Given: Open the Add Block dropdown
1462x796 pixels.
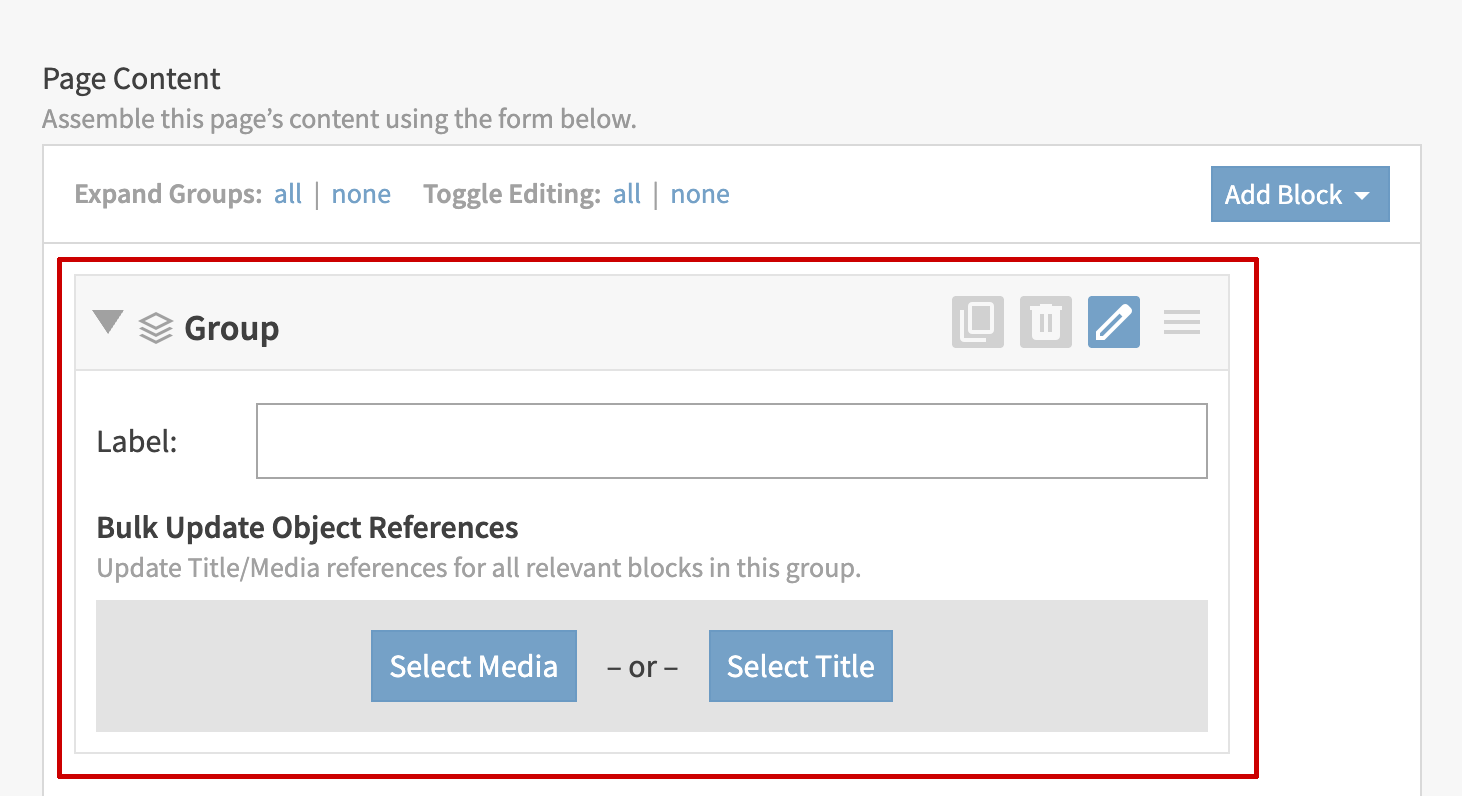Looking at the screenshot, I should [x=1299, y=194].
